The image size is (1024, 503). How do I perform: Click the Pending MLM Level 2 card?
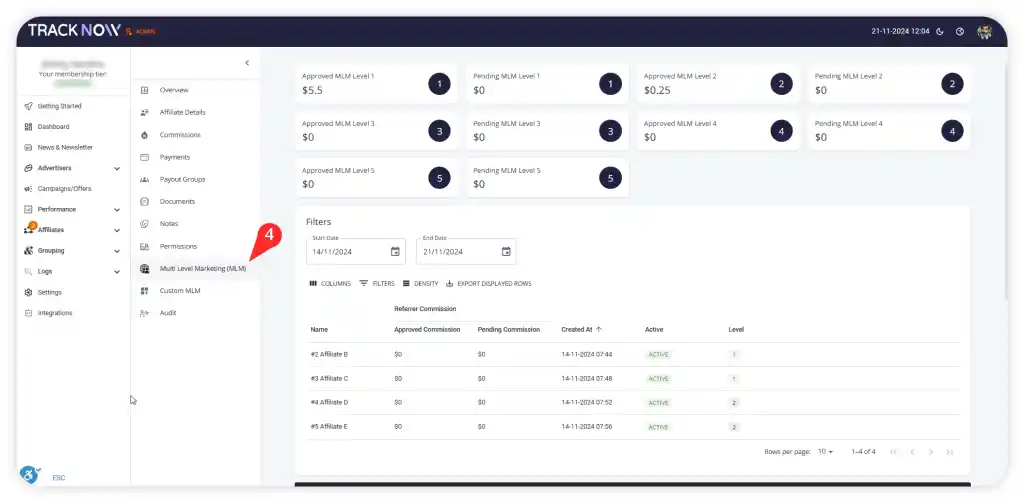(x=889, y=84)
